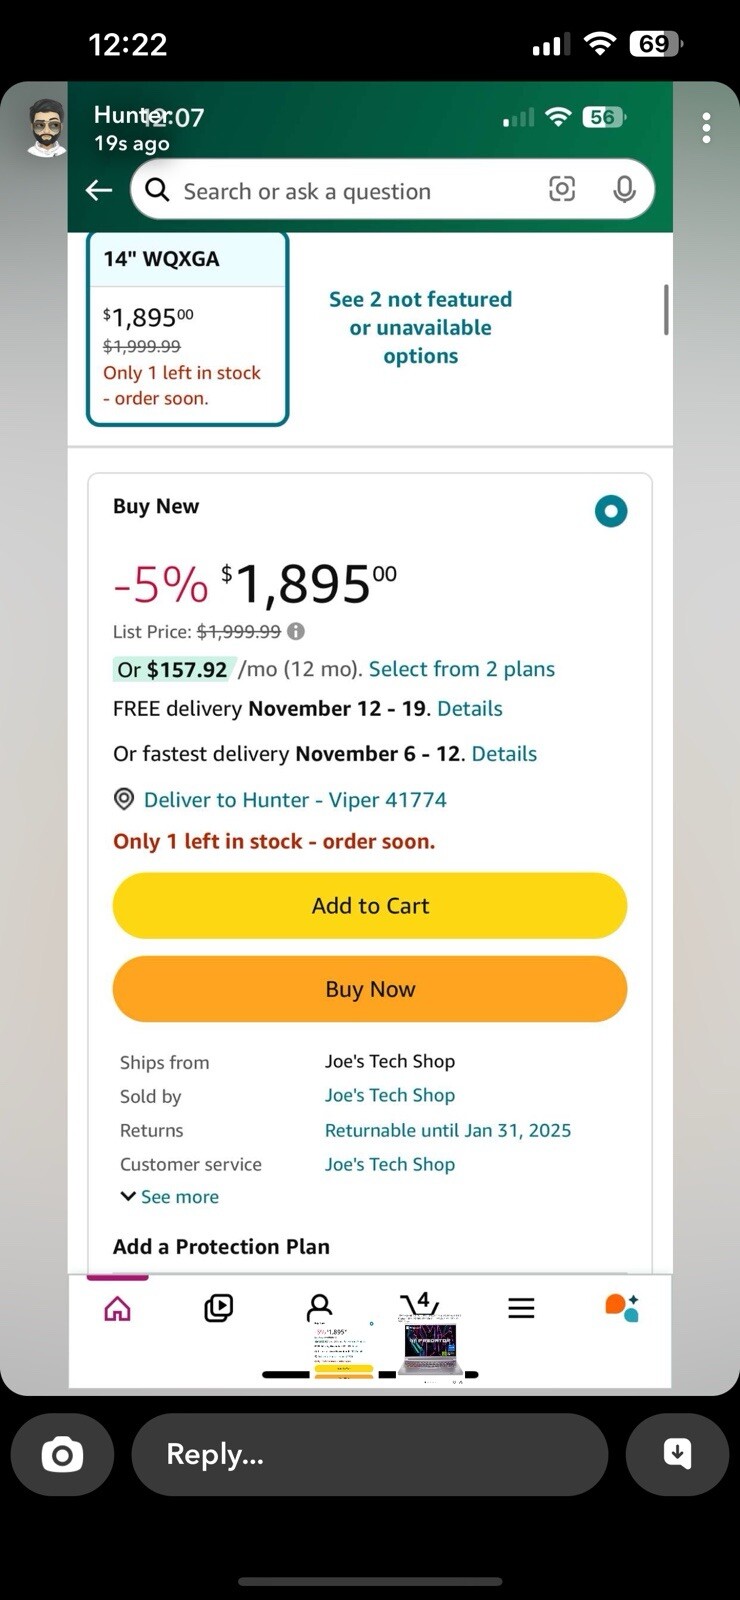Tap the save download icon

coord(677,1454)
